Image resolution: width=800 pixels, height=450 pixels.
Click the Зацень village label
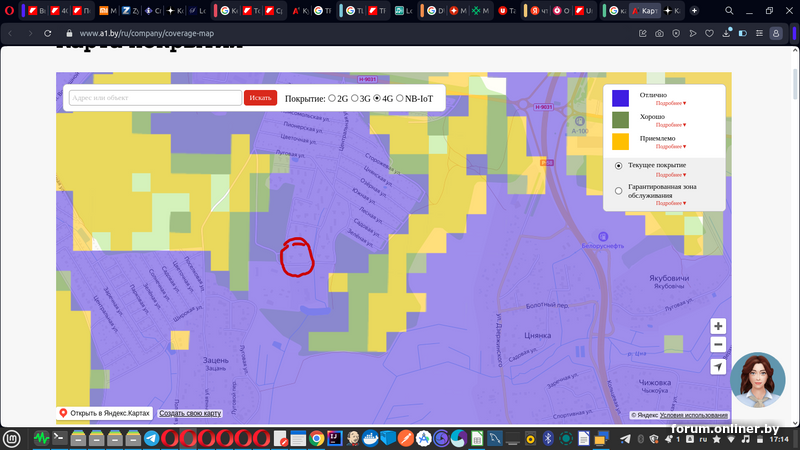pyautogui.click(x=215, y=360)
